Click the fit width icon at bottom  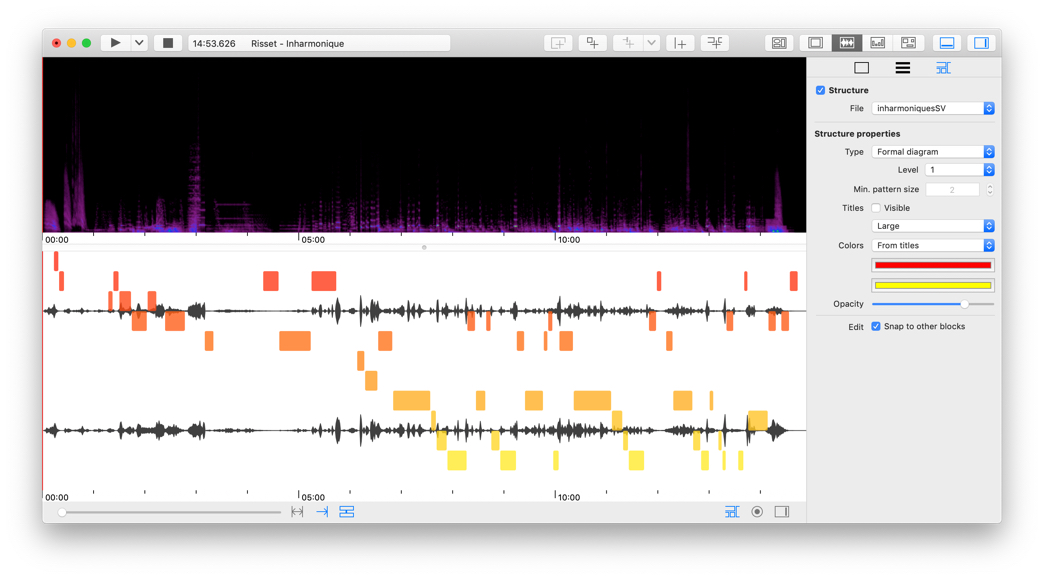pos(297,512)
